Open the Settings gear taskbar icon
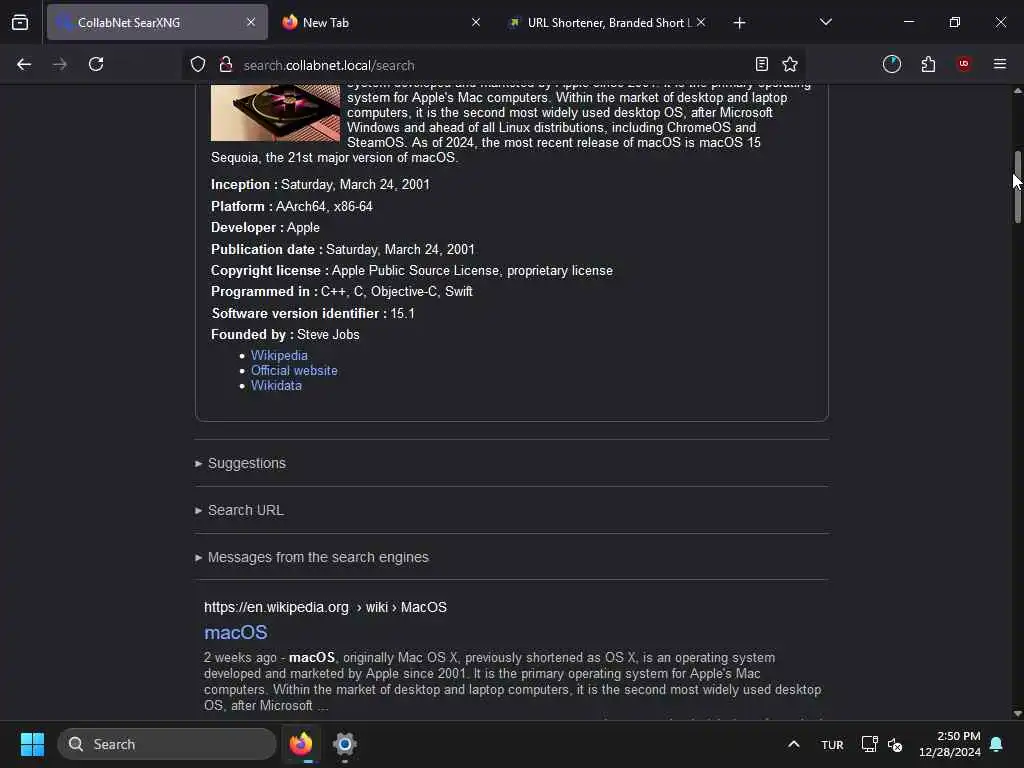This screenshot has width=1024, height=768. point(344,744)
